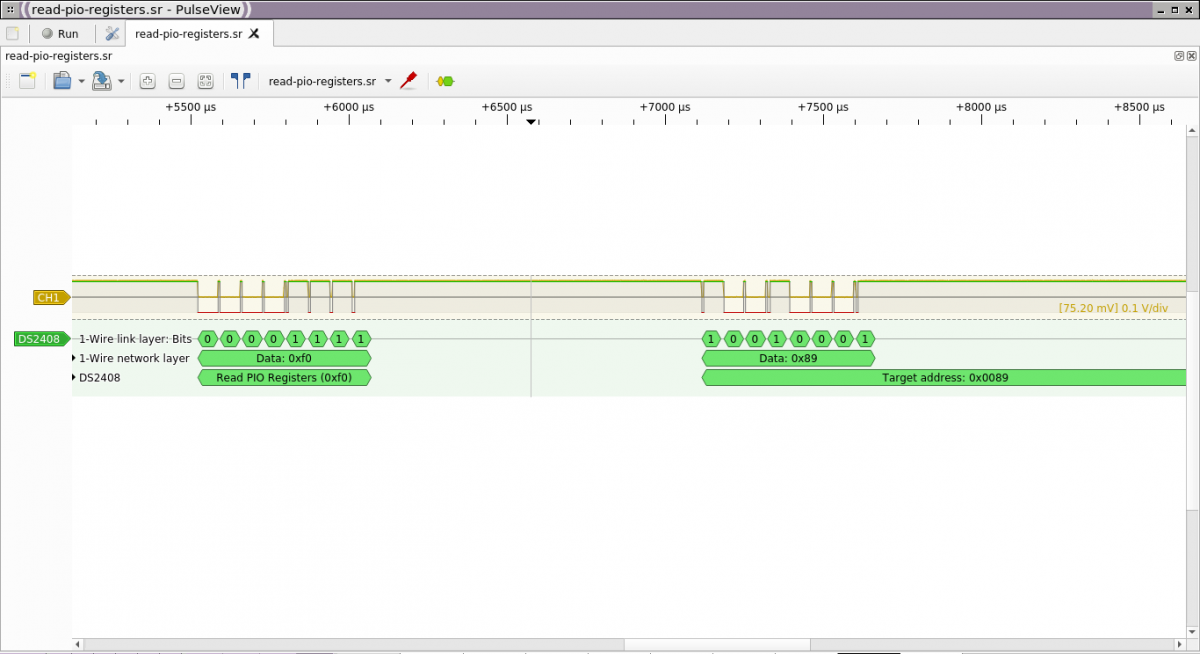1200x654 pixels.
Task: Save the session with the save icon
Action: (101, 81)
